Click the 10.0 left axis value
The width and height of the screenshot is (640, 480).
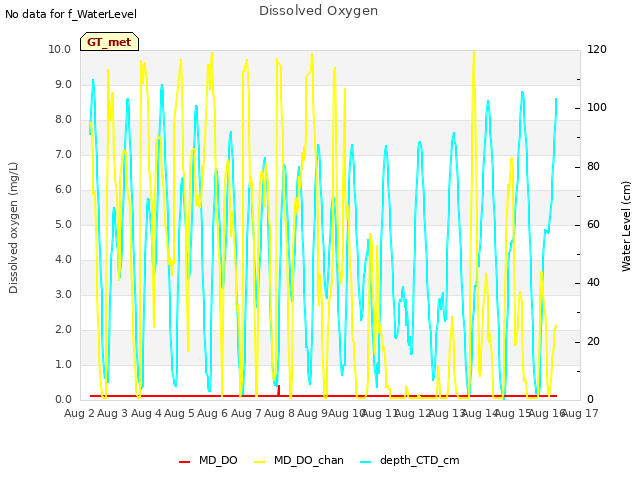[60, 49]
